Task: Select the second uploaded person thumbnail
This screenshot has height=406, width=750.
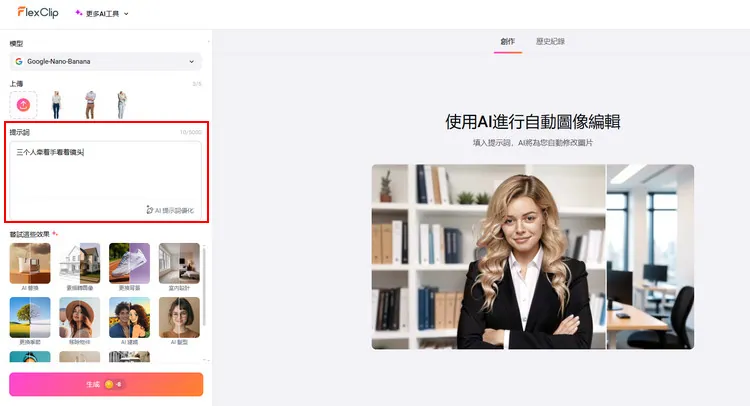Action: point(89,103)
